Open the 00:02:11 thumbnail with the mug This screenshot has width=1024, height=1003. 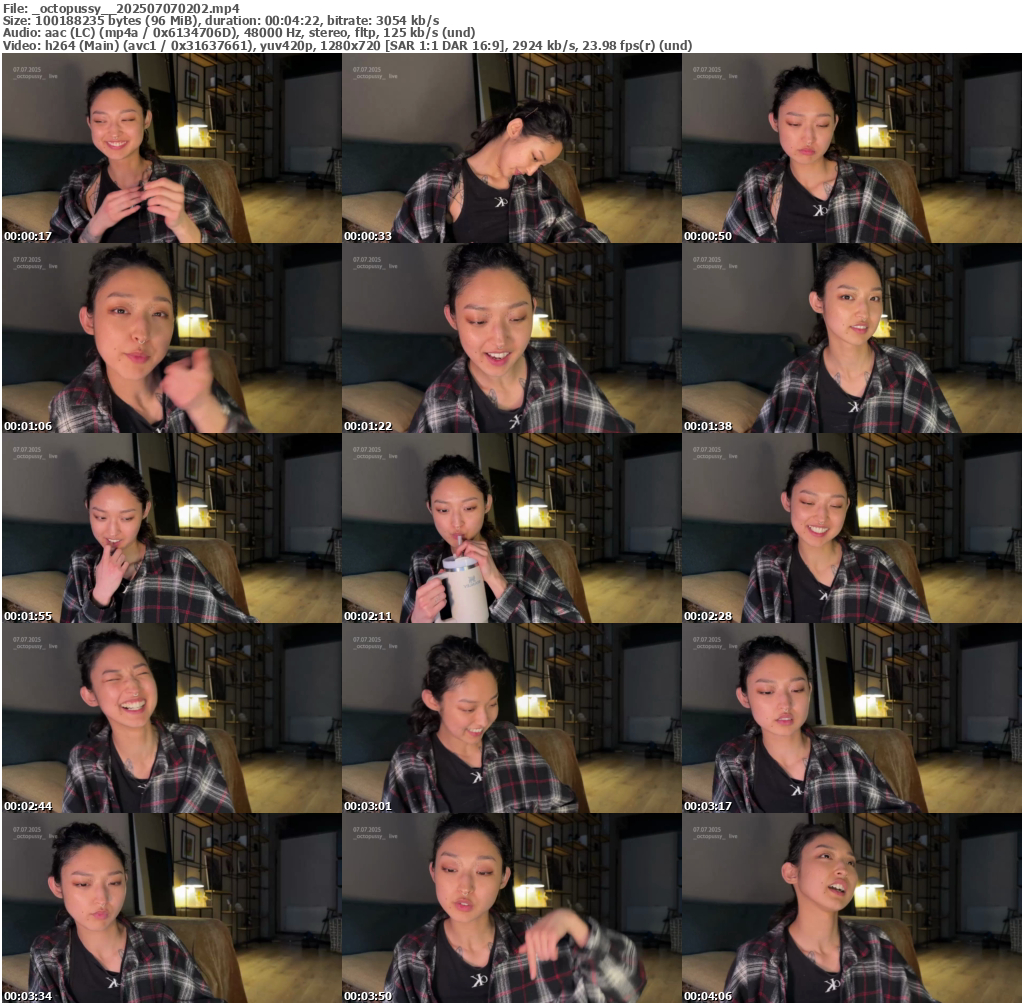tap(512, 528)
